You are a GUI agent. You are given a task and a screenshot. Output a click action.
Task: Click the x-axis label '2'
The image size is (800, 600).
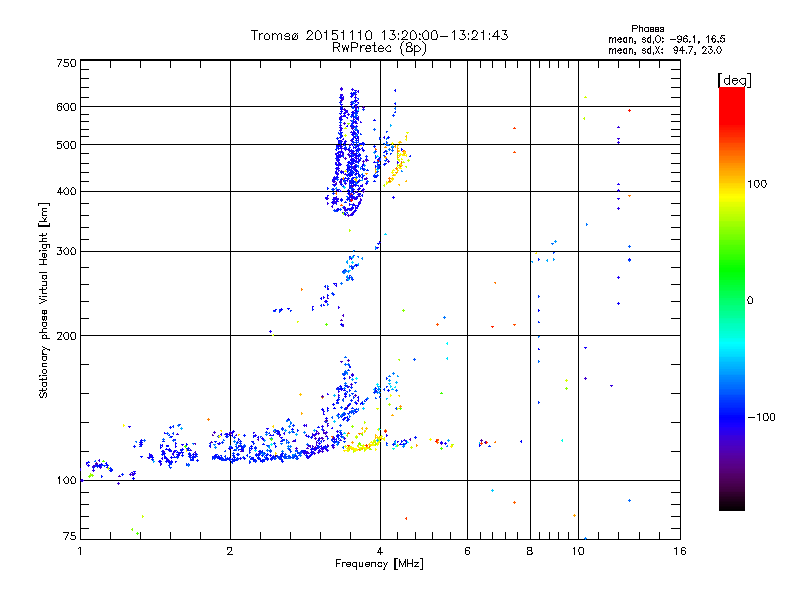tap(230, 551)
